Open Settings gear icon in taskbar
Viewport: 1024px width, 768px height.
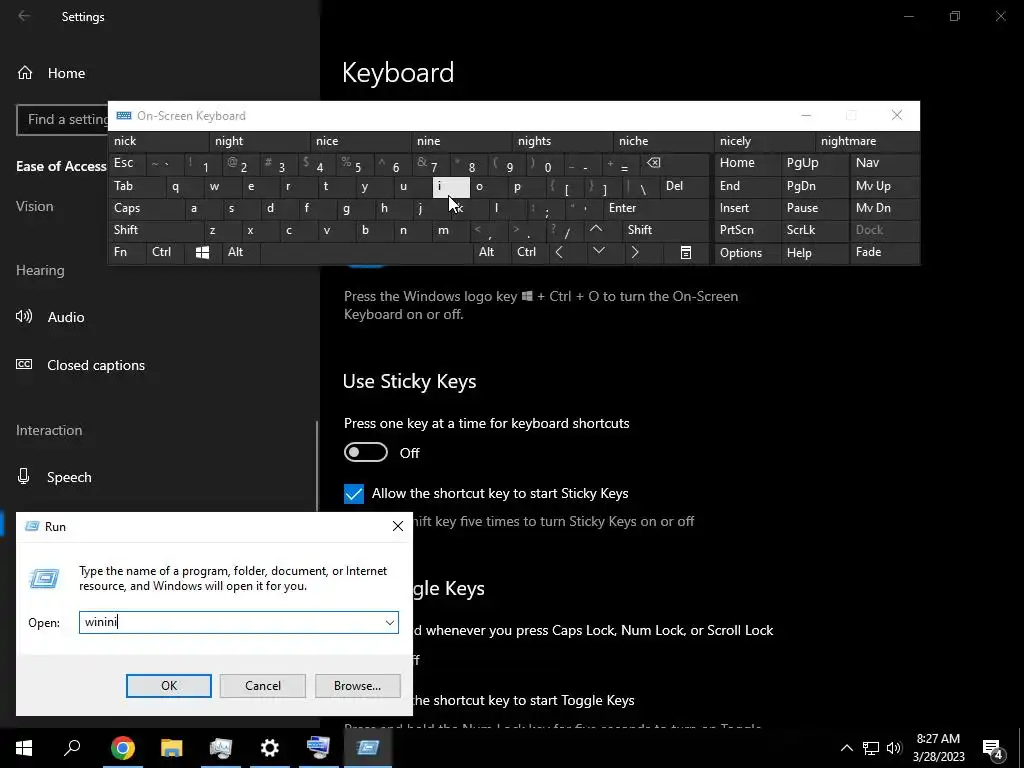[269, 748]
